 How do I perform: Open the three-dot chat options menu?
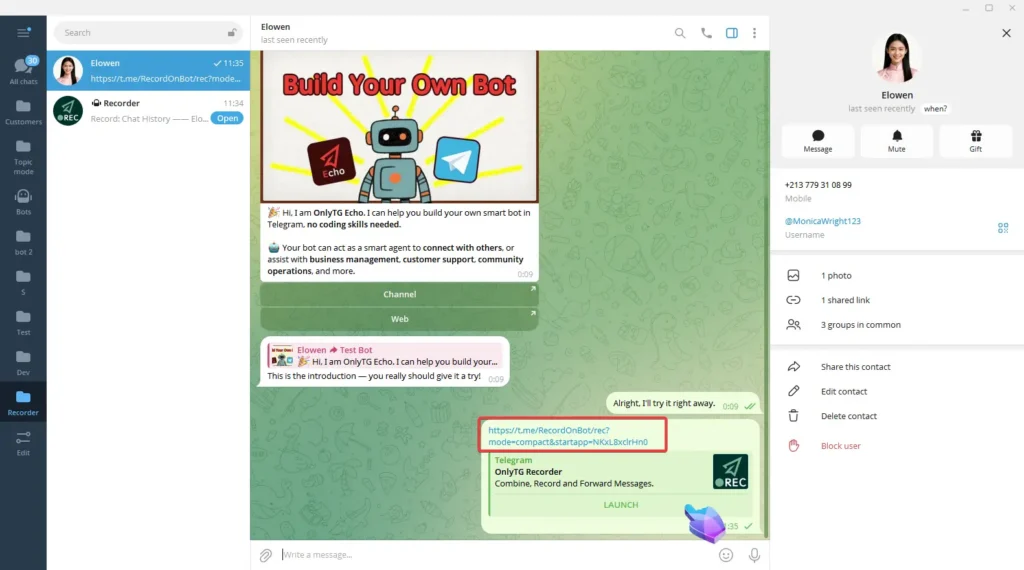click(754, 33)
